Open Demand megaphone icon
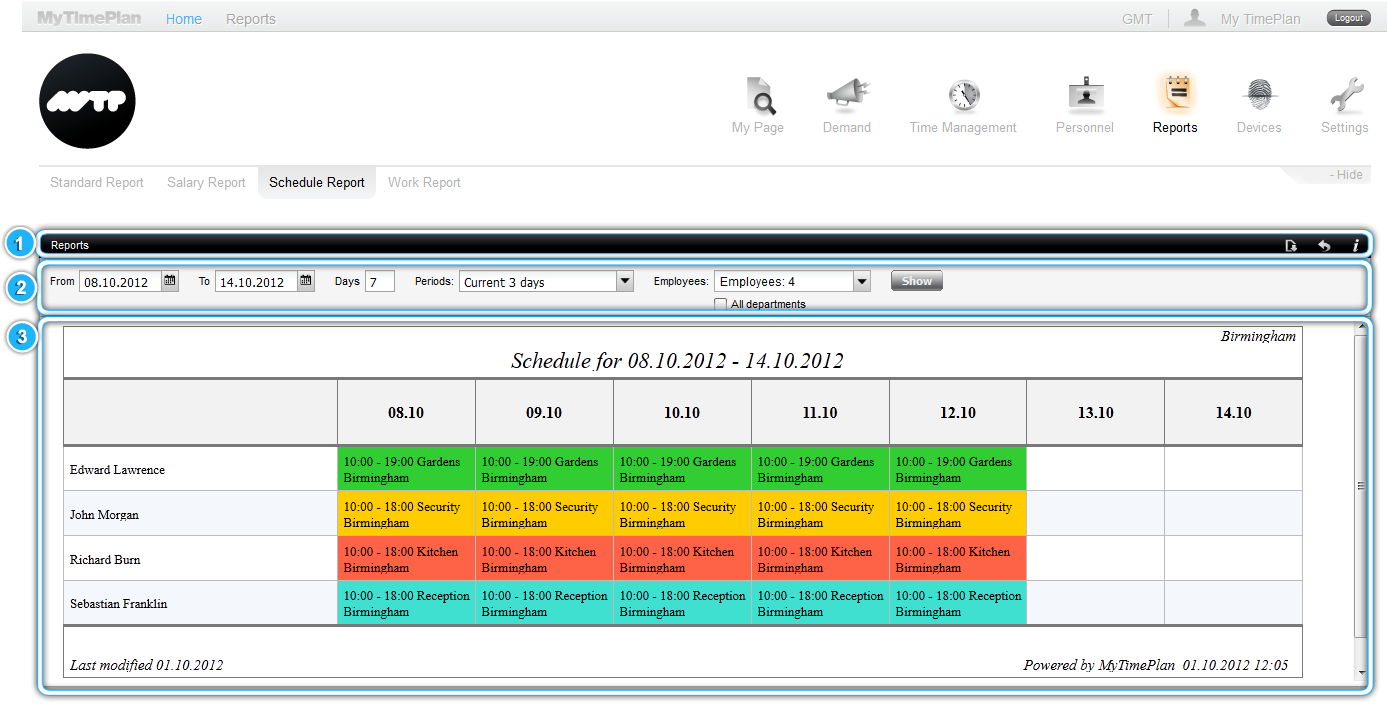The width and height of the screenshot is (1387, 717). pos(847,96)
